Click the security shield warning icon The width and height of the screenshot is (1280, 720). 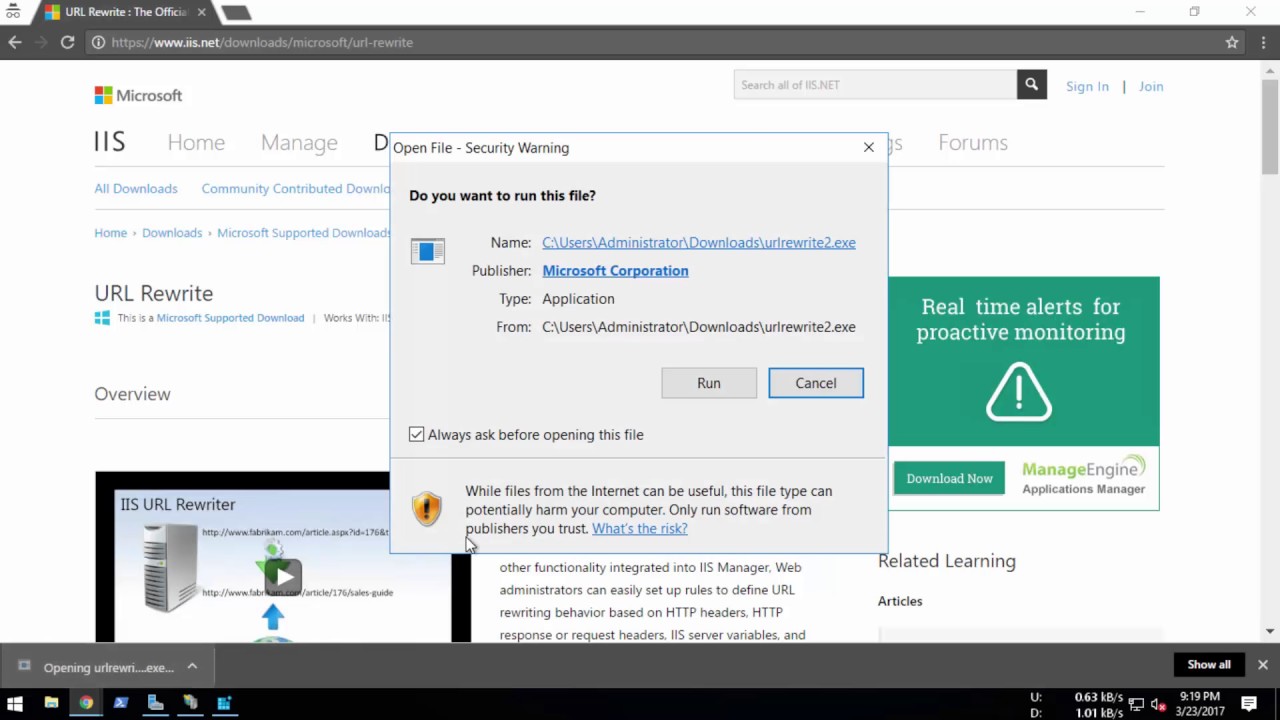point(427,508)
